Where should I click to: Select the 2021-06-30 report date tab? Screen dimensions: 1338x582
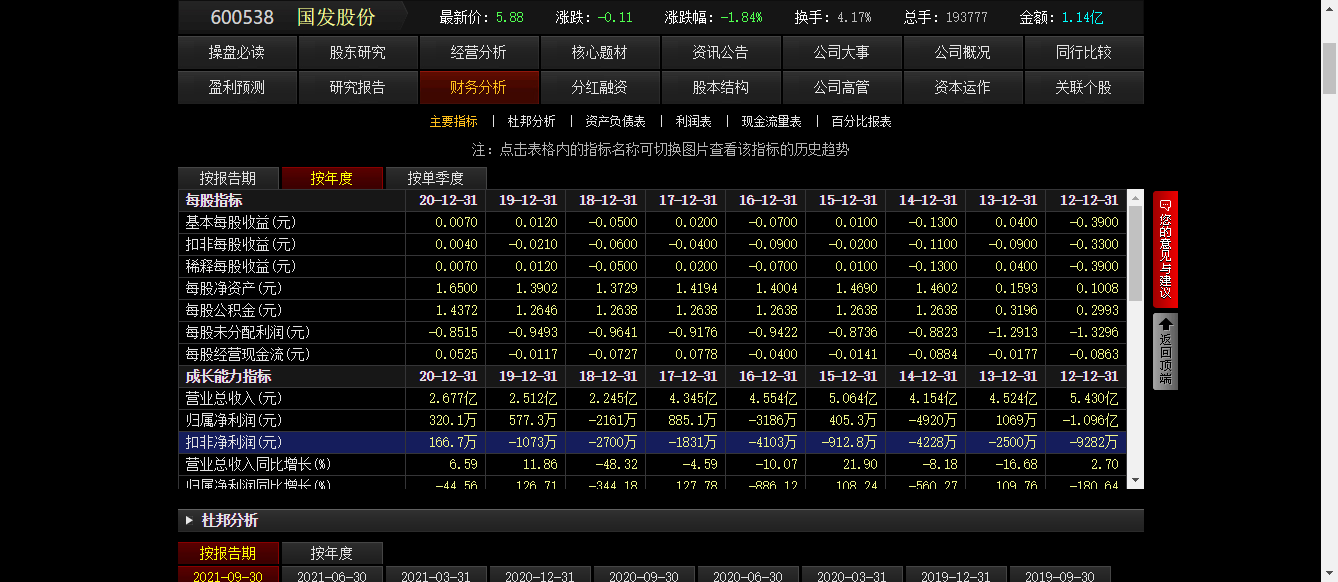pyautogui.click(x=332, y=577)
